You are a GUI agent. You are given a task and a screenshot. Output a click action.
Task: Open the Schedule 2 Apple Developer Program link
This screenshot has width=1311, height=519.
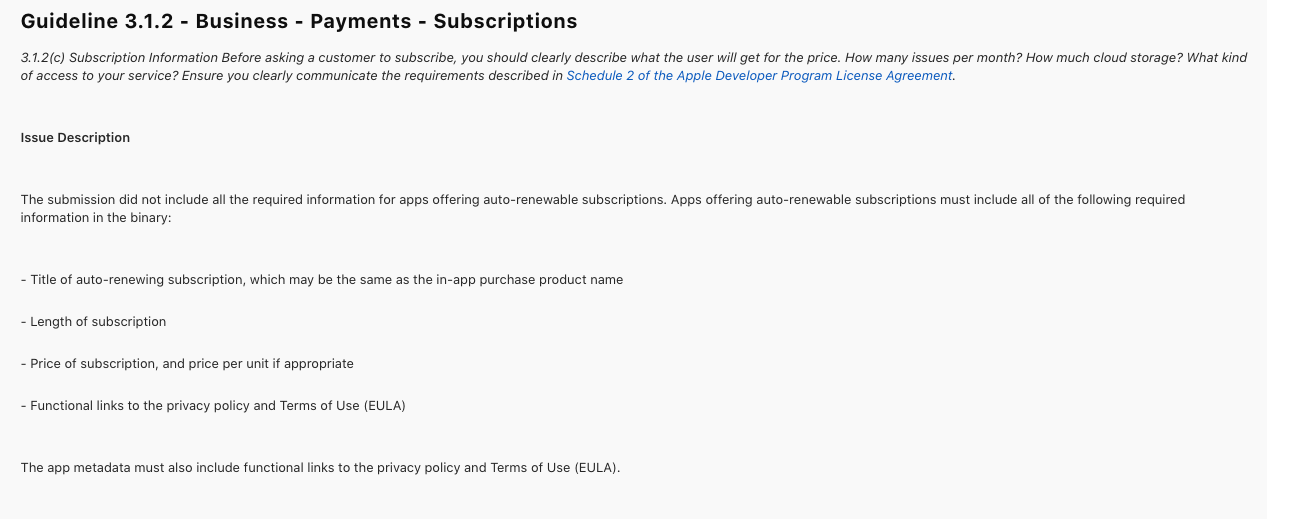759,76
